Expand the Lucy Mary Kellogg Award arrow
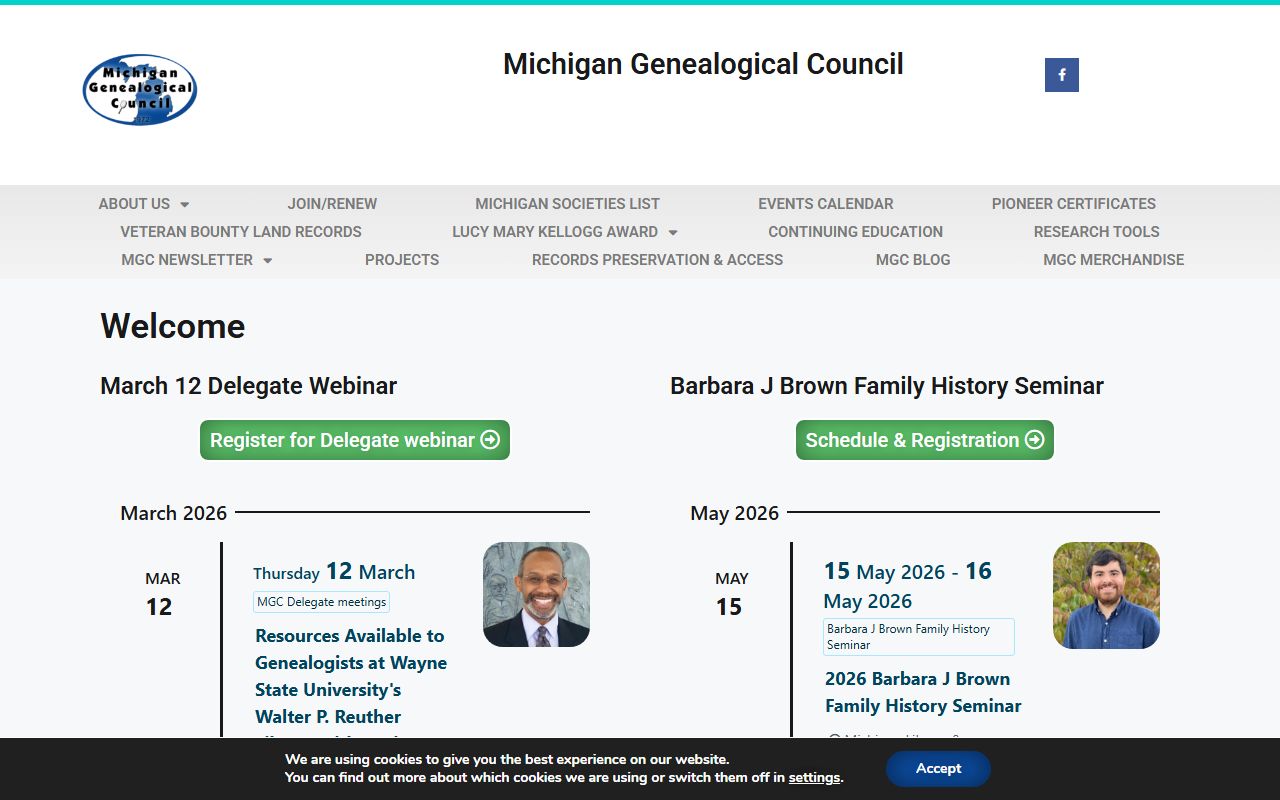Screen dimensions: 1280x800 pyautogui.click(x=673, y=232)
